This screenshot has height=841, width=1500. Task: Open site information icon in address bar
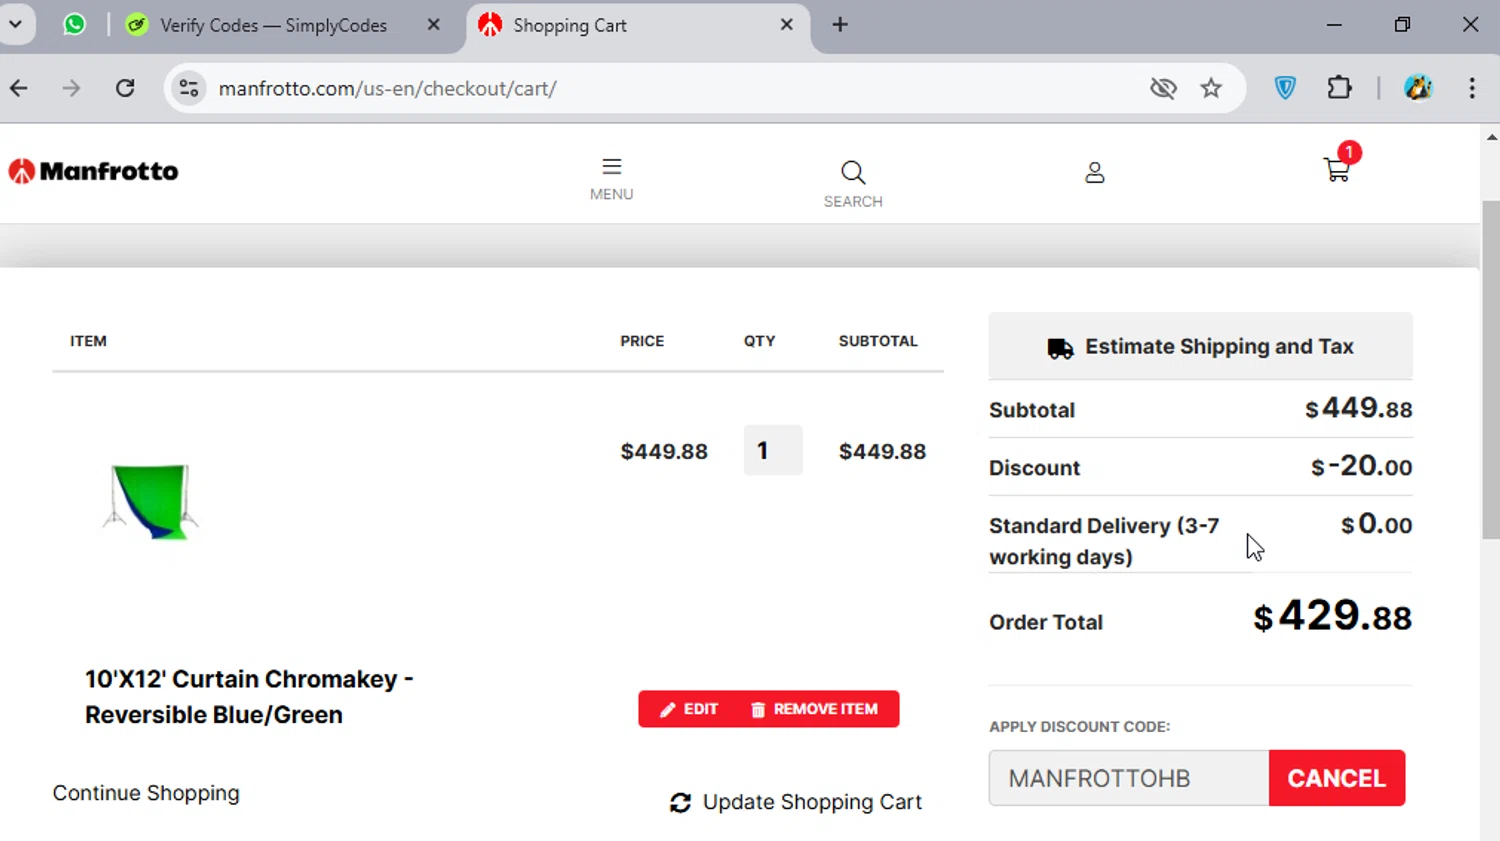point(188,88)
